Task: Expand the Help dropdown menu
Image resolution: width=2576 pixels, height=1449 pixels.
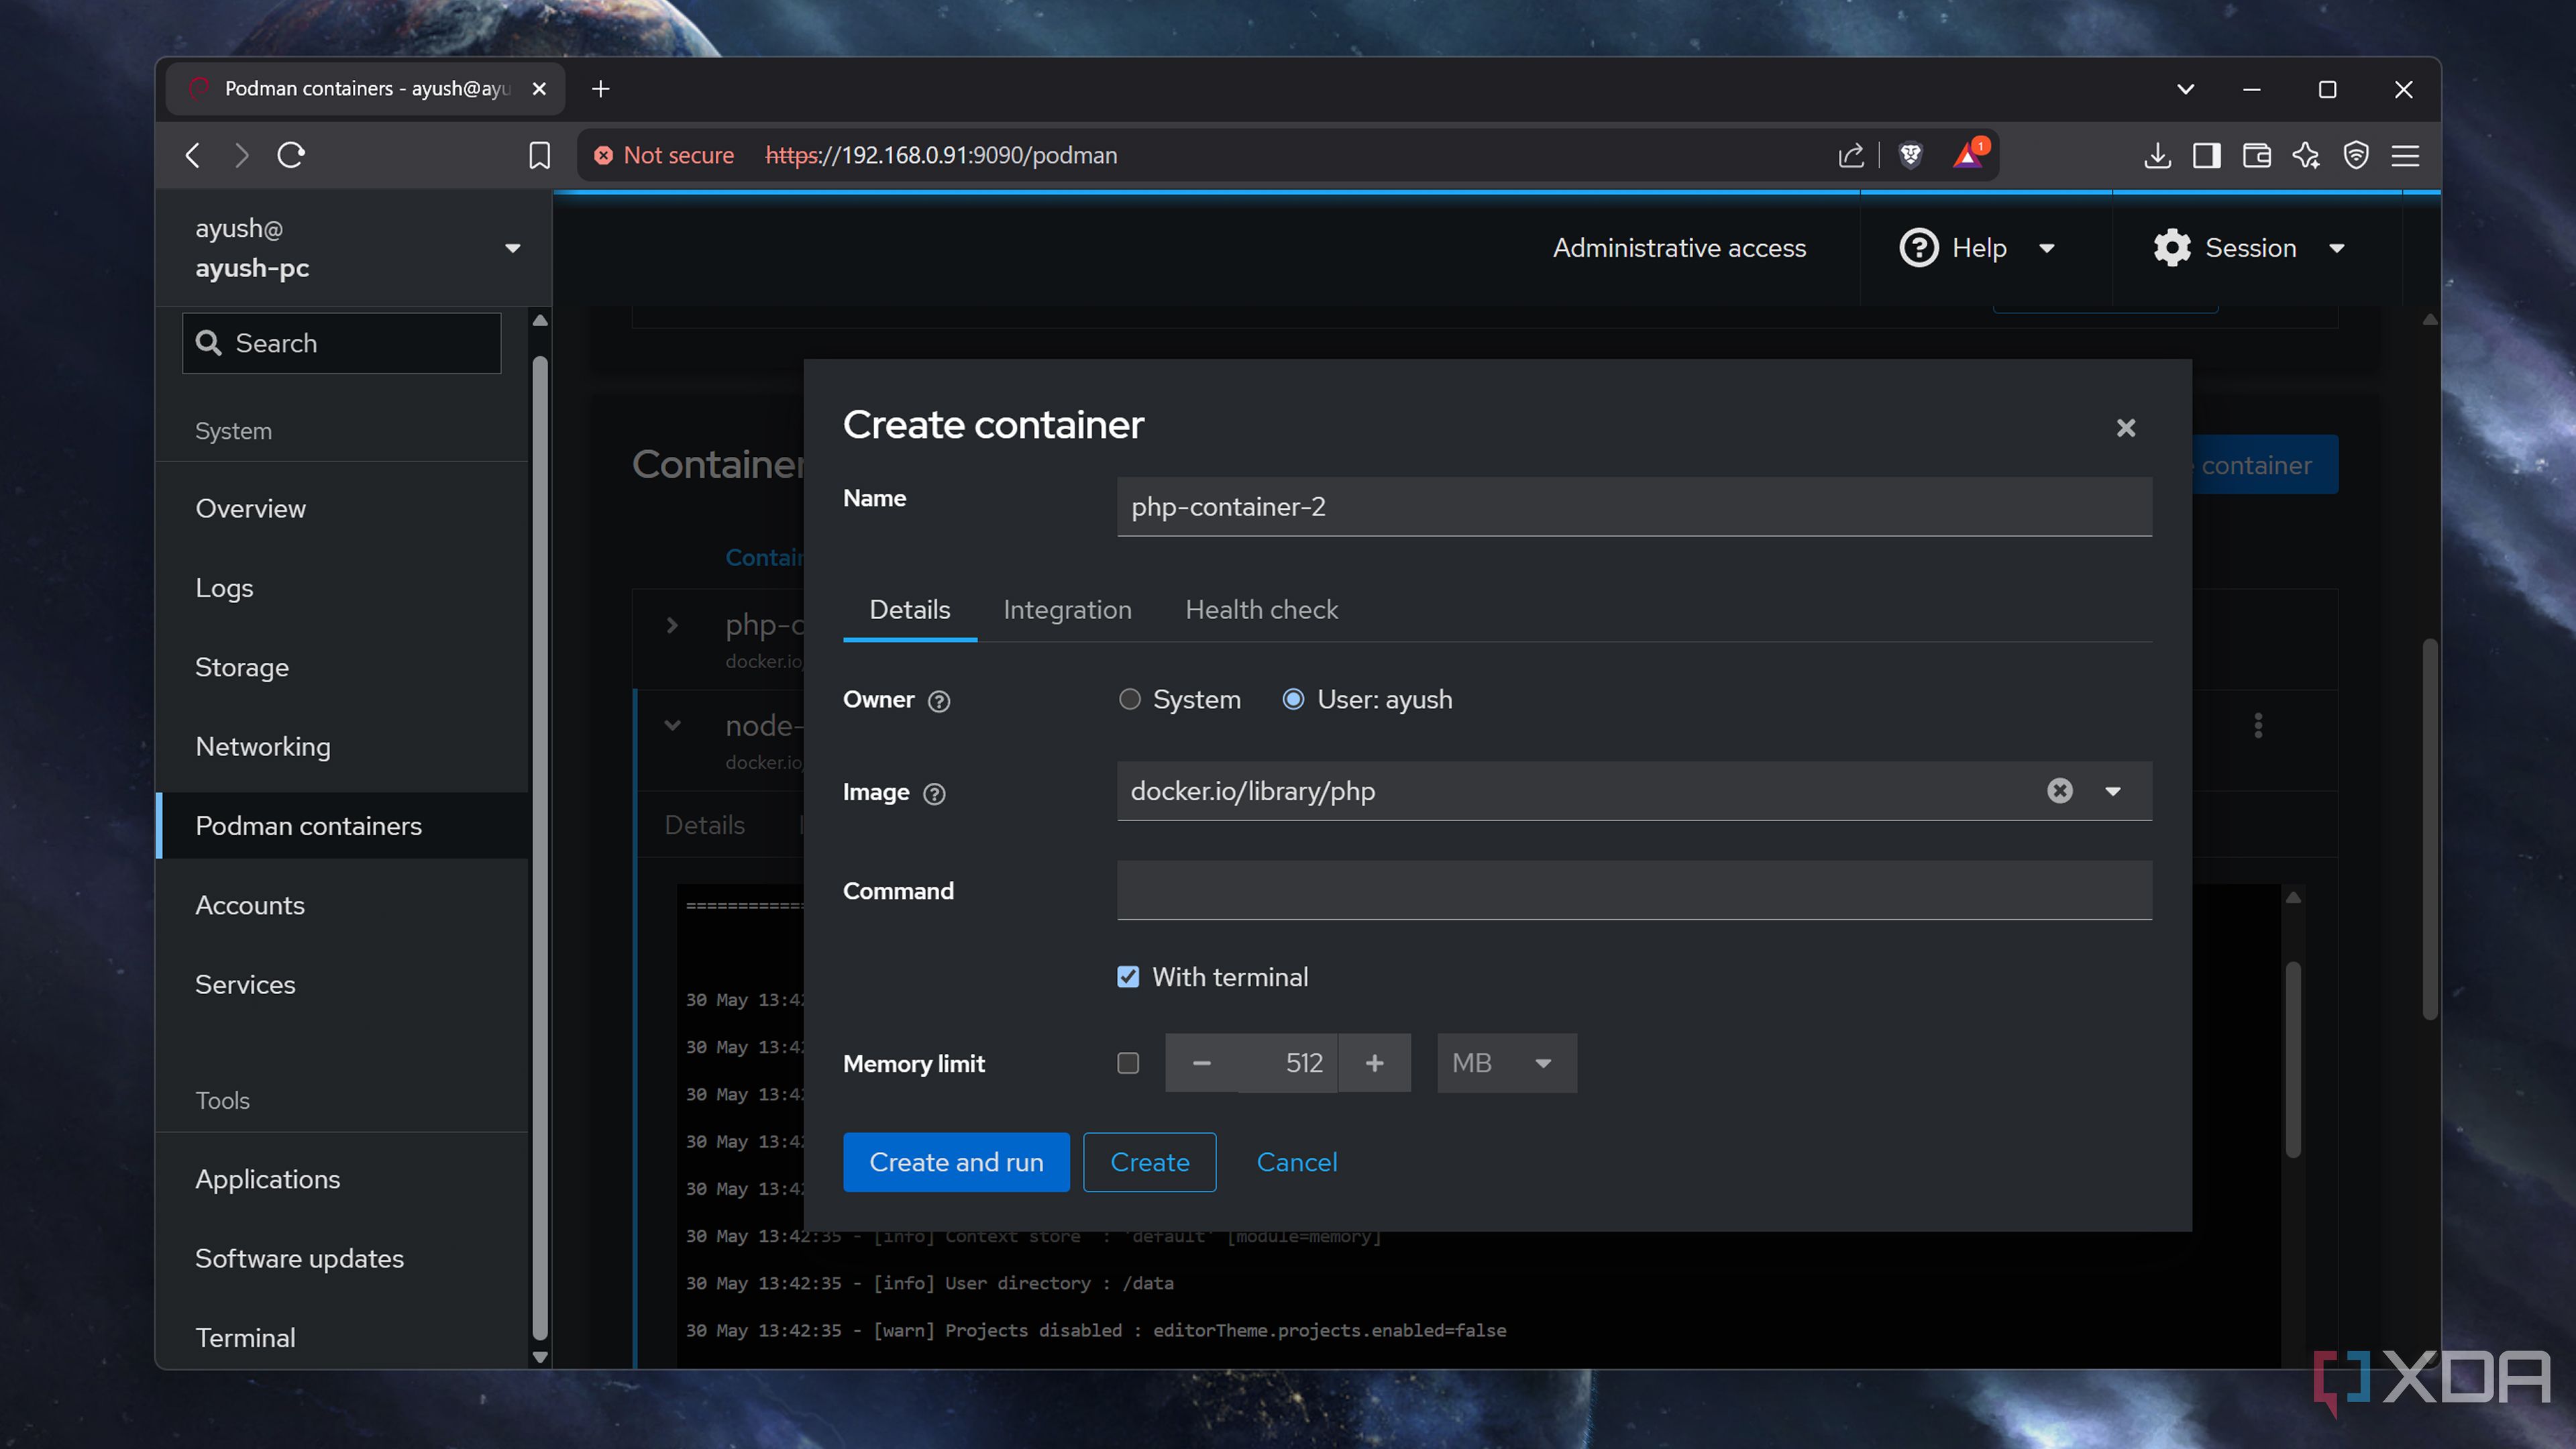Action: click(x=2046, y=249)
